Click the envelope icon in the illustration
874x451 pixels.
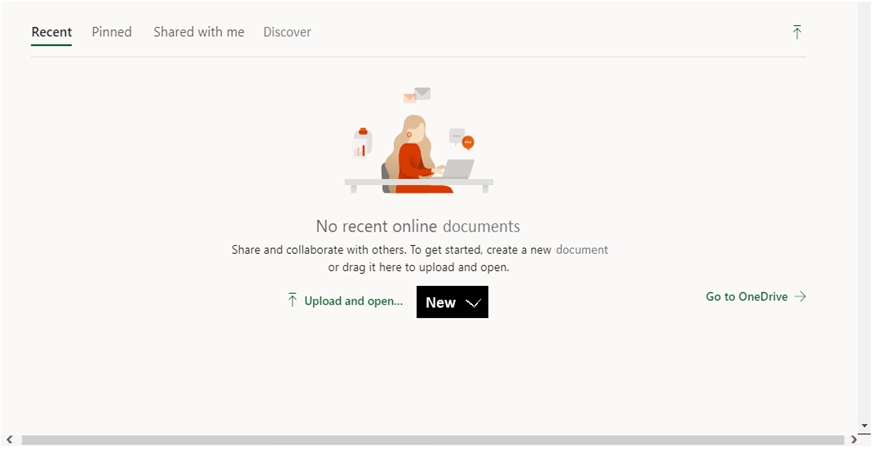[x=422, y=93]
